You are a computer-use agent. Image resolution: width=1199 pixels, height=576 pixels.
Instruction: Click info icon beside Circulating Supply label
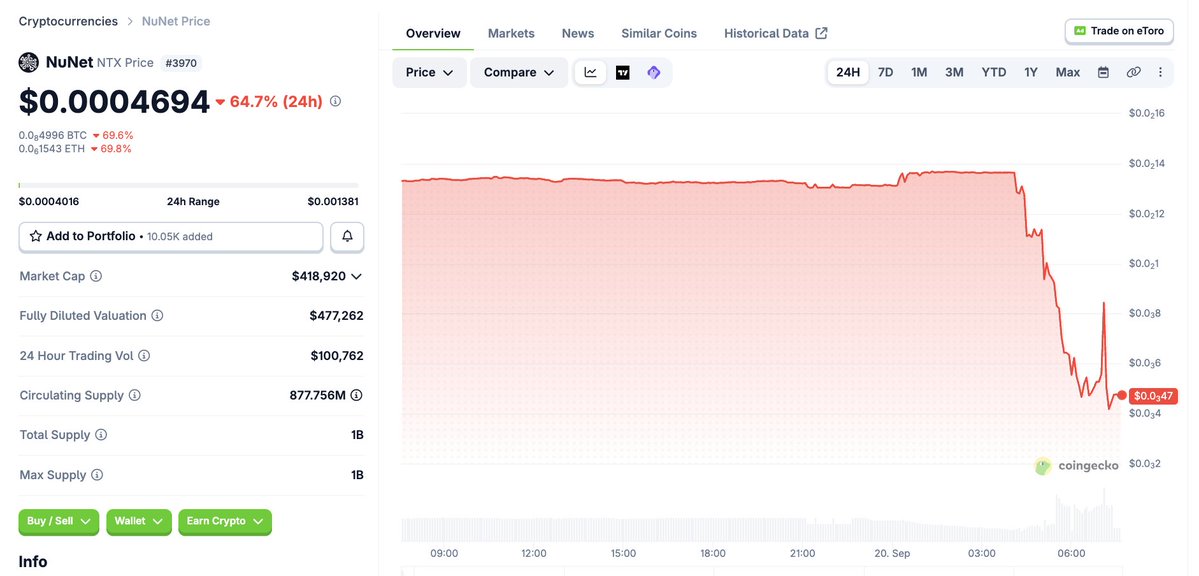pyautogui.click(x=135, y=395)
